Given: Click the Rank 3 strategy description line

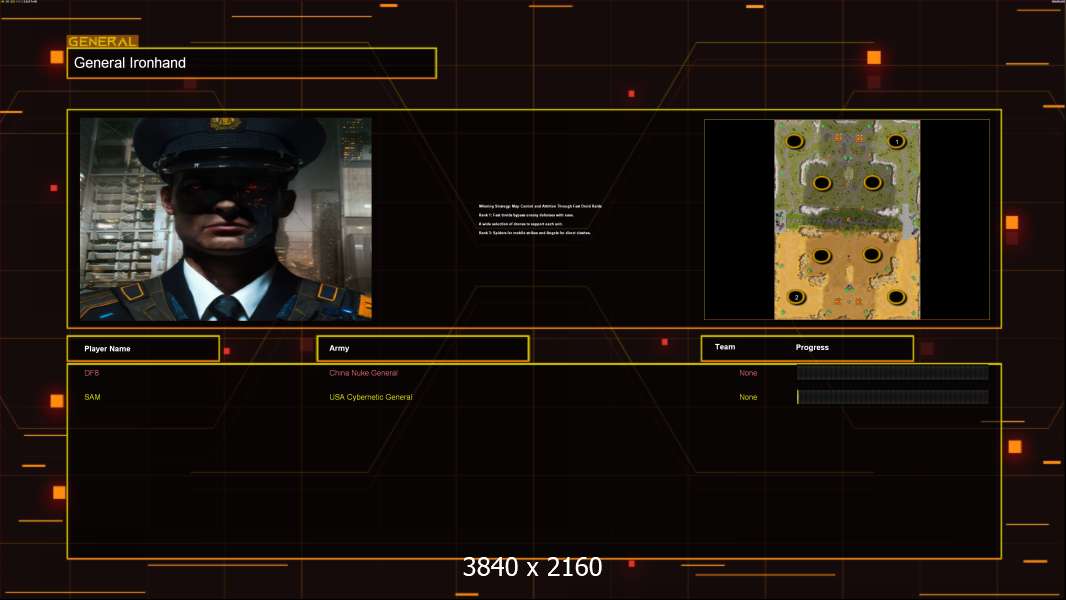Looking at the screenshot, I should point(534,232).
